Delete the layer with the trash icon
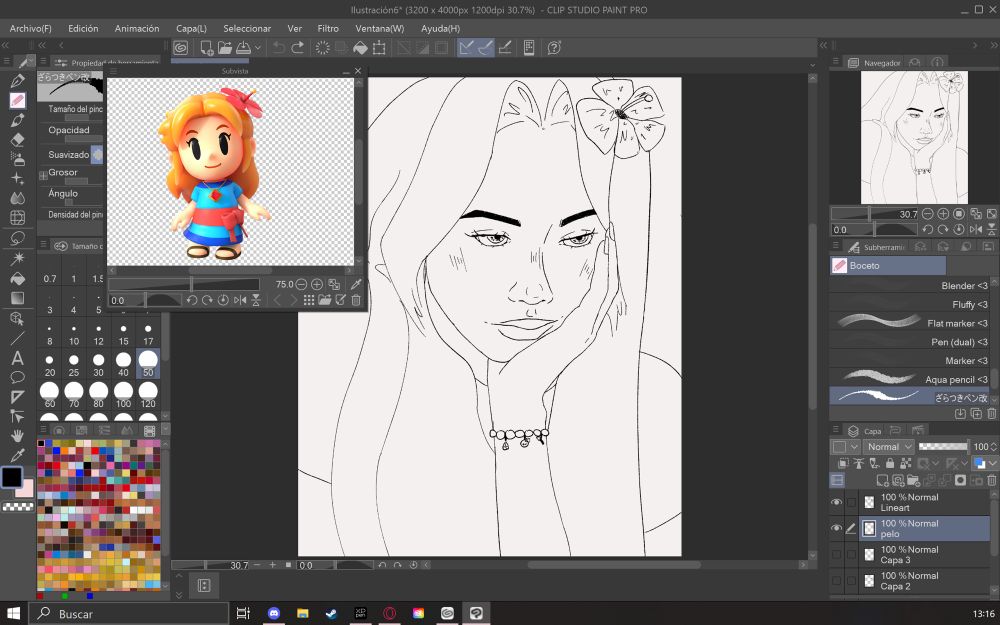Viewport: 1000px width, 625px height. click(x=992, y=480)
